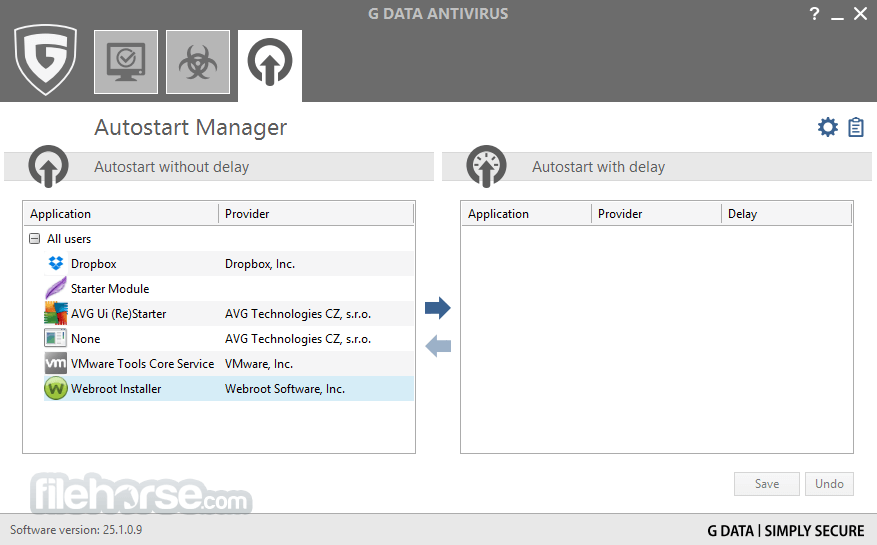This screenshot has height=545, width=877.
Task: Click the purple feather Starter Module icon
Action: click(x=56, y=288)
